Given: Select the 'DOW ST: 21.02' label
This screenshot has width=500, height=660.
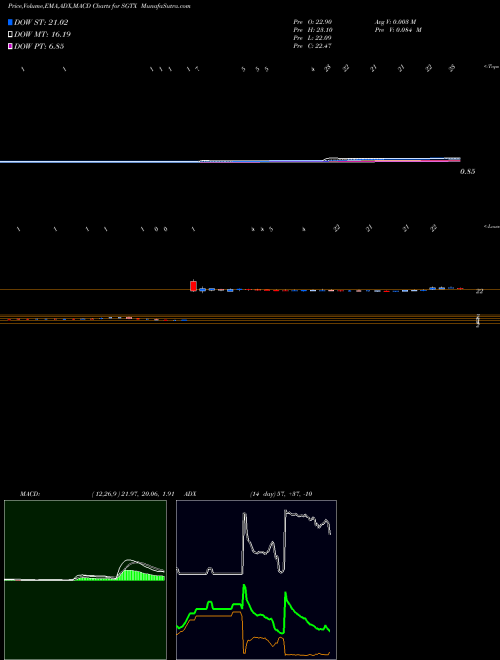Looking at the screenshot, I should point(41,22).
